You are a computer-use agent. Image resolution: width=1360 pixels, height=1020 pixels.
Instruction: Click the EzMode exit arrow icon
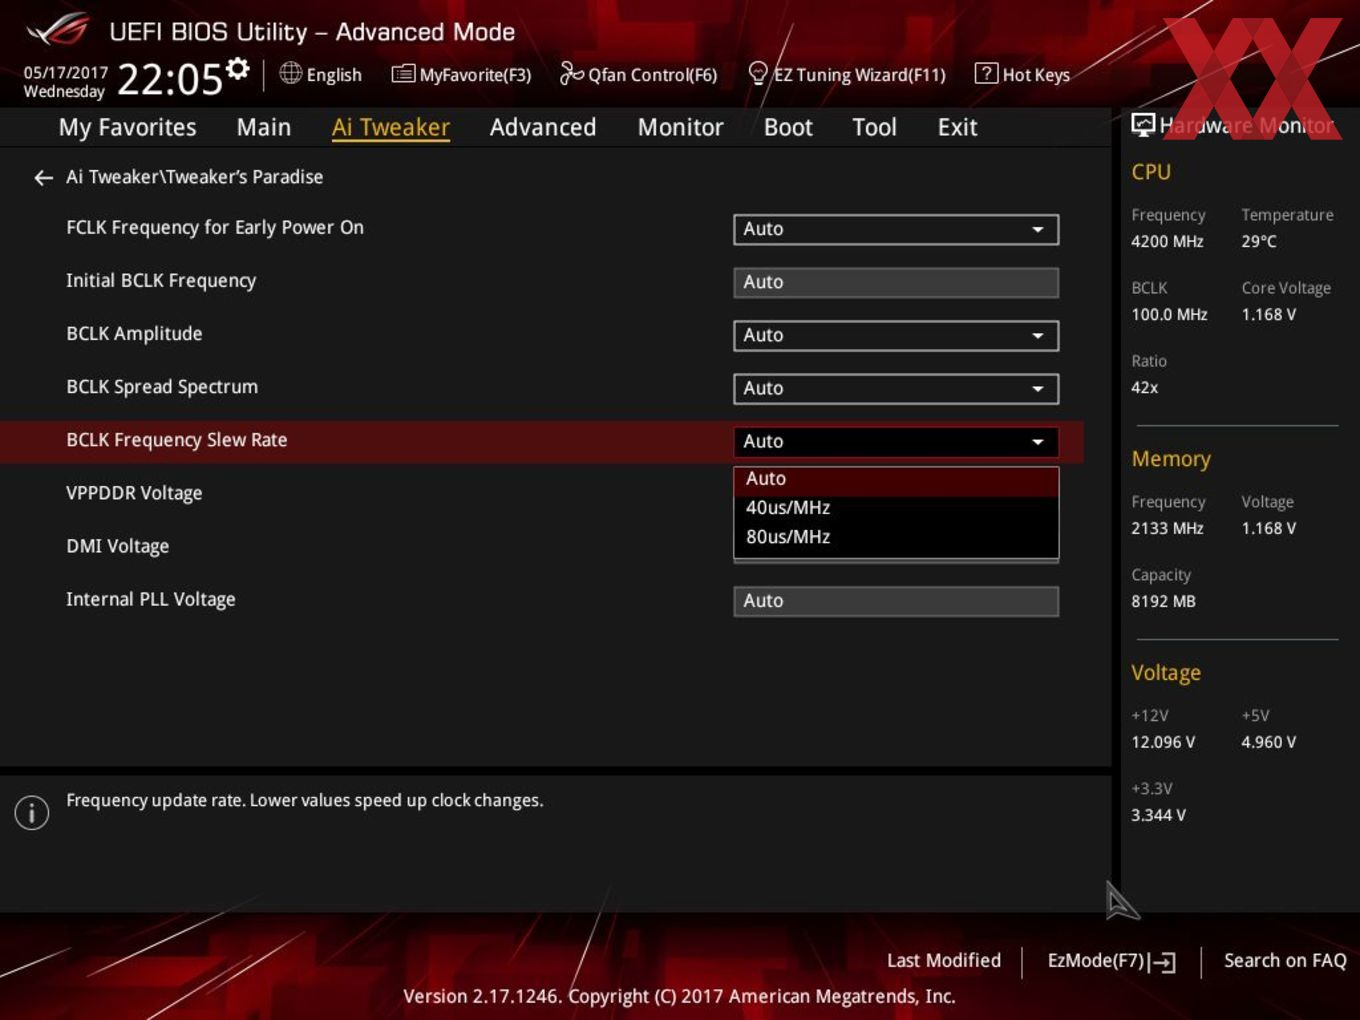1162,962
